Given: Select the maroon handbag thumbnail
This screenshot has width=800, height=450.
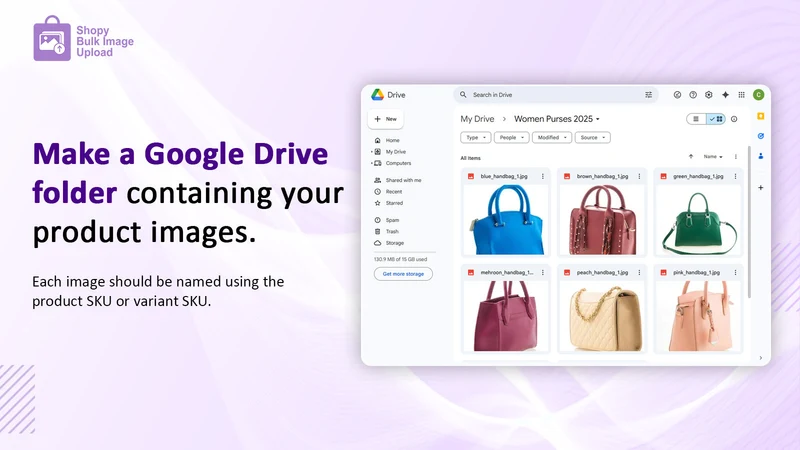Looking at the screenshot, I should (506, 316).
